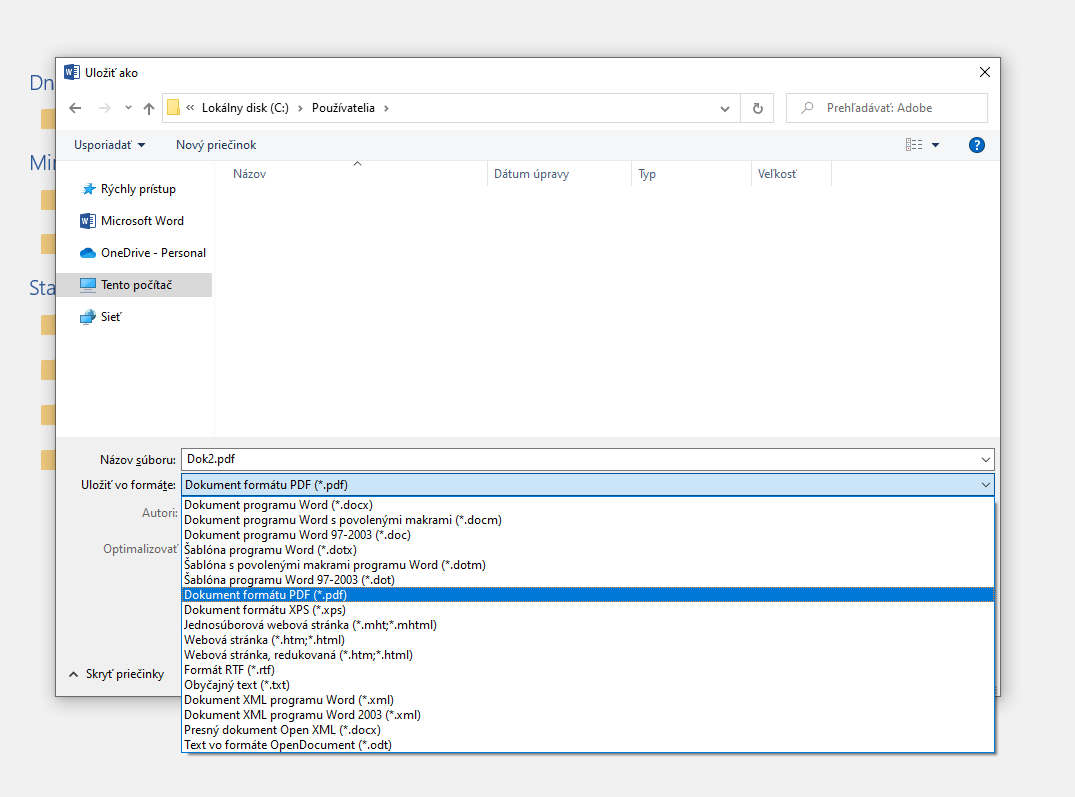1075x797 pixels.
Task: Choose Formát RTF (*.rtf)
Action: (588, 670)
